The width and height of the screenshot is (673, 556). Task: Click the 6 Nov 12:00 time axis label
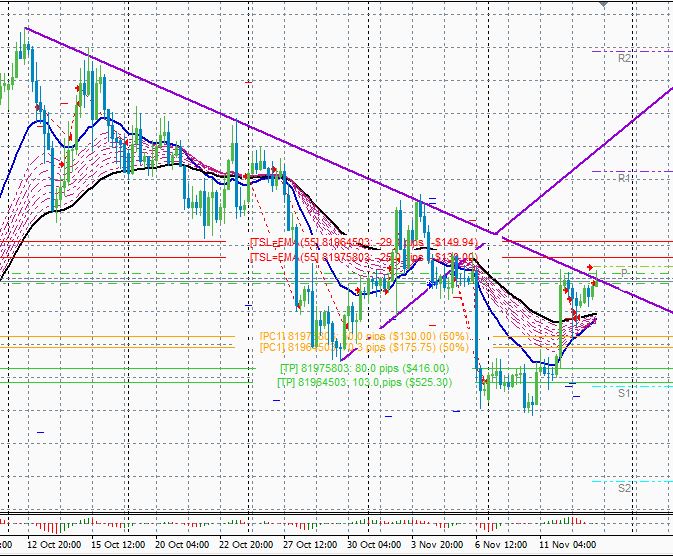click(x=501, y=545)
